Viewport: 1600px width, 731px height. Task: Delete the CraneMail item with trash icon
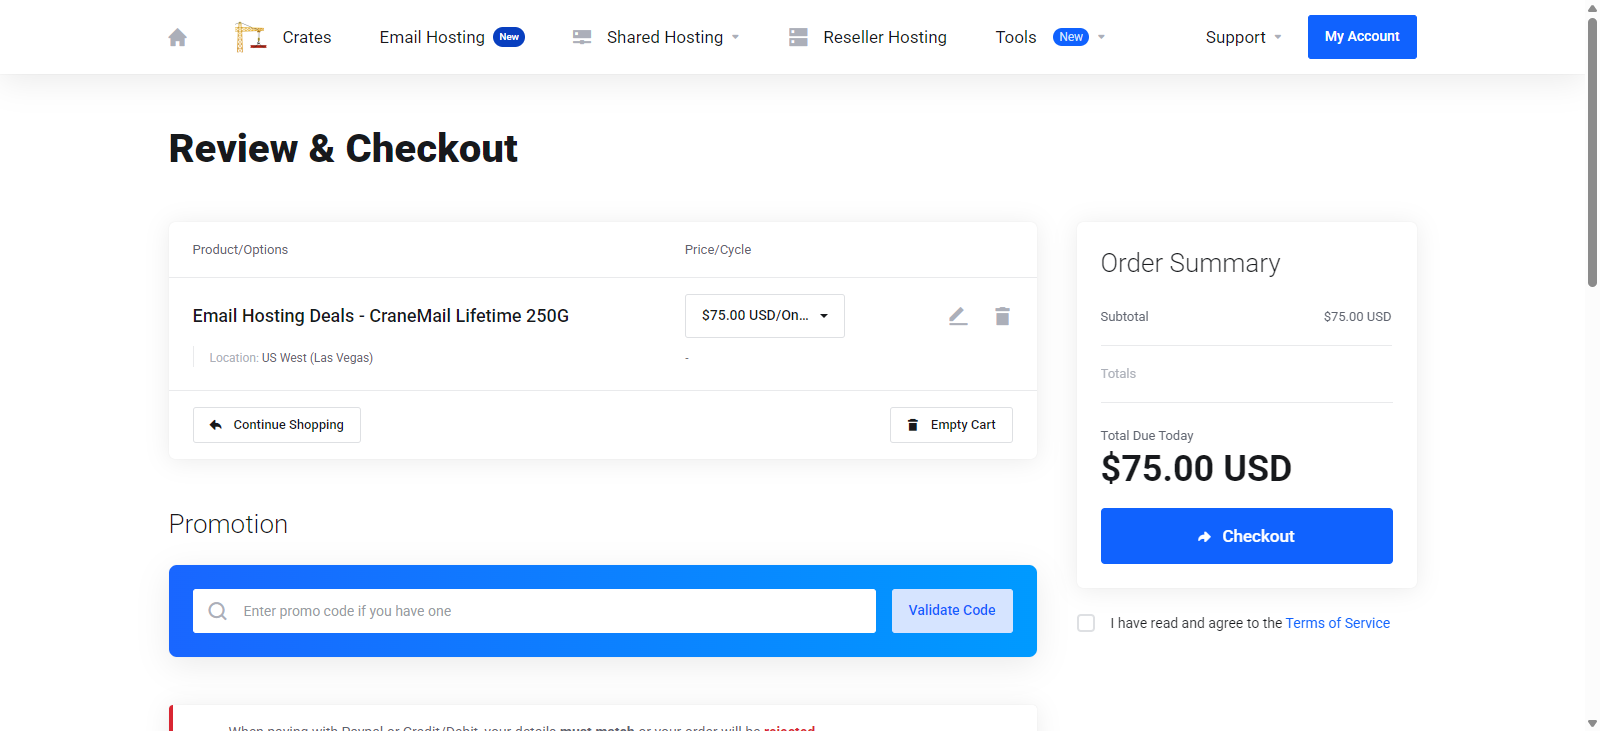coord(1002,316)
